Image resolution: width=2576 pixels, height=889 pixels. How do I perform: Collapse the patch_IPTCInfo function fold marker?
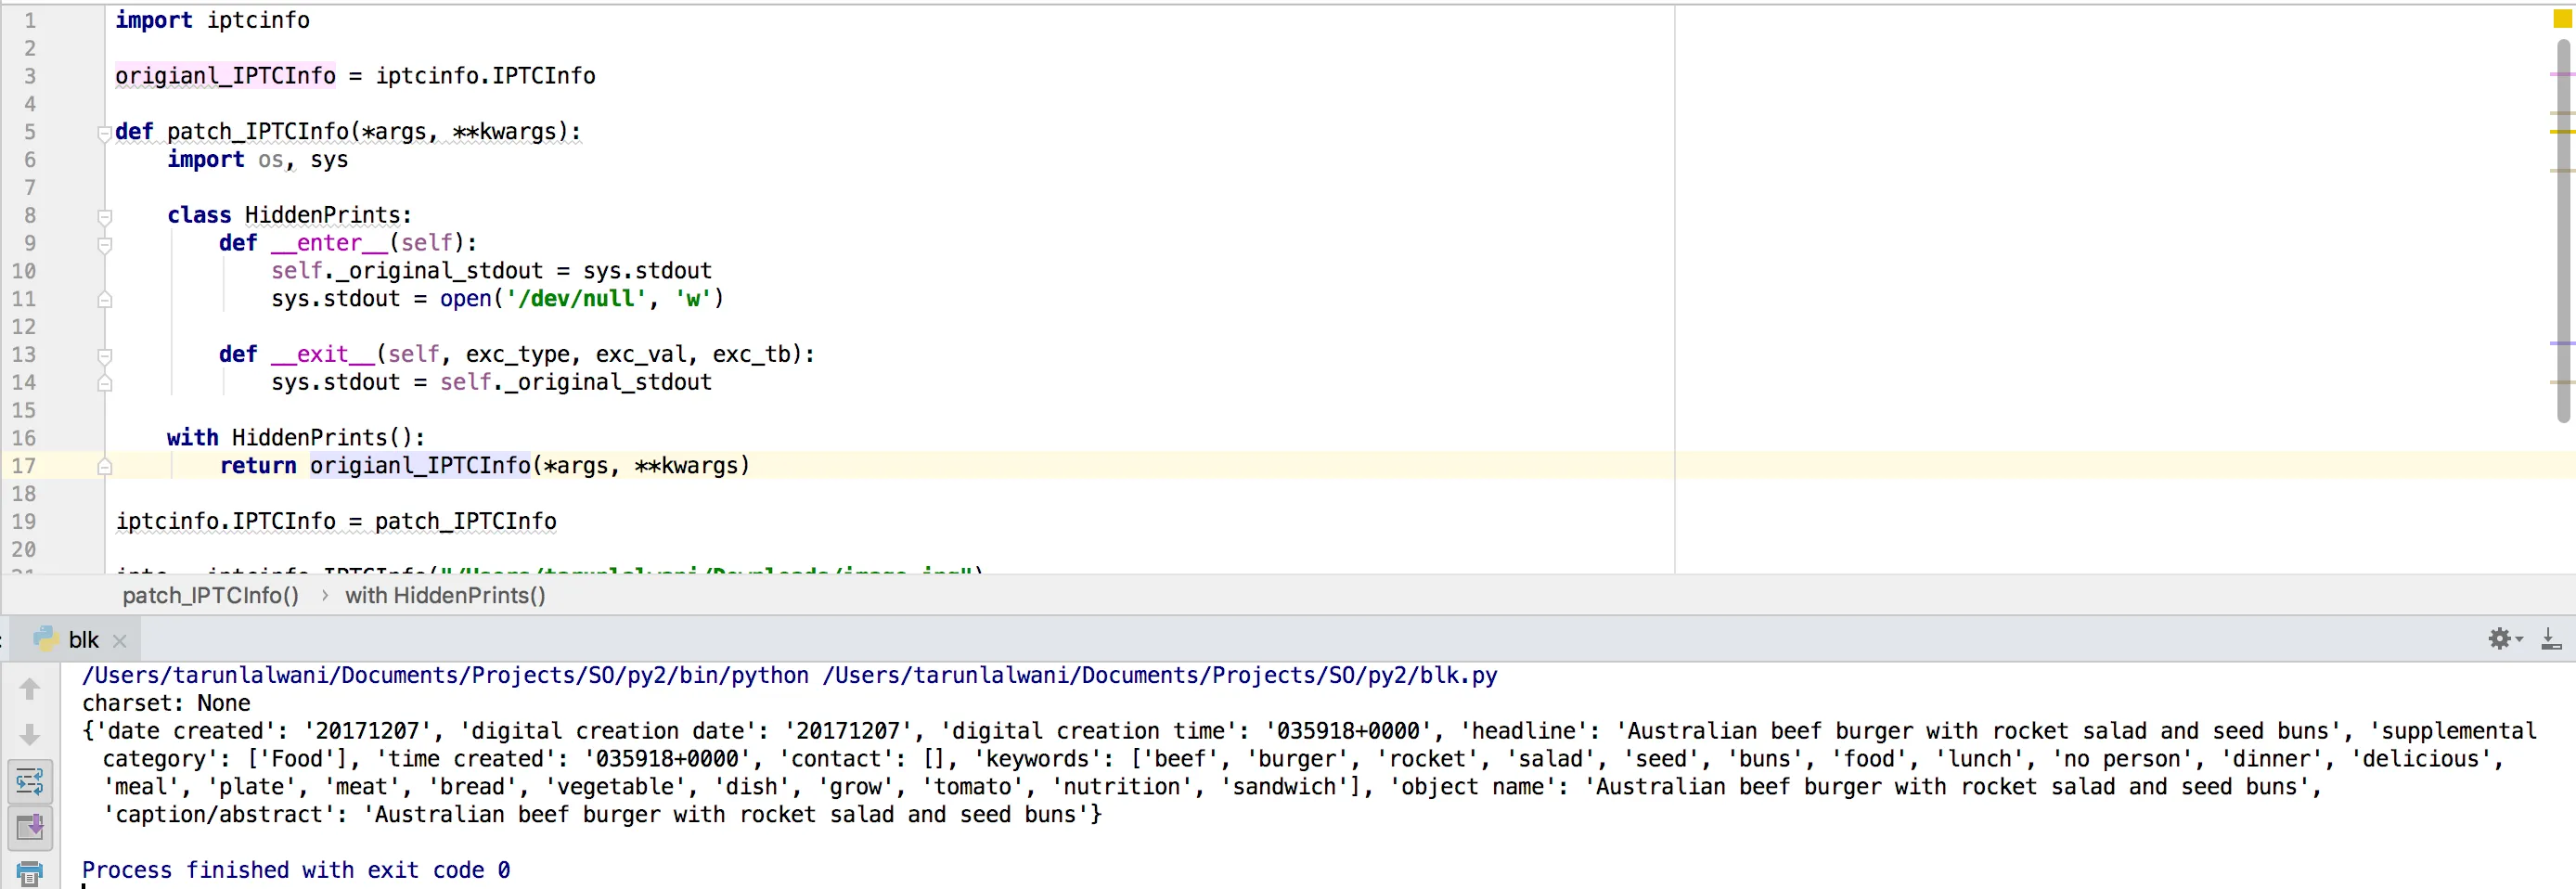click(104, 133)
